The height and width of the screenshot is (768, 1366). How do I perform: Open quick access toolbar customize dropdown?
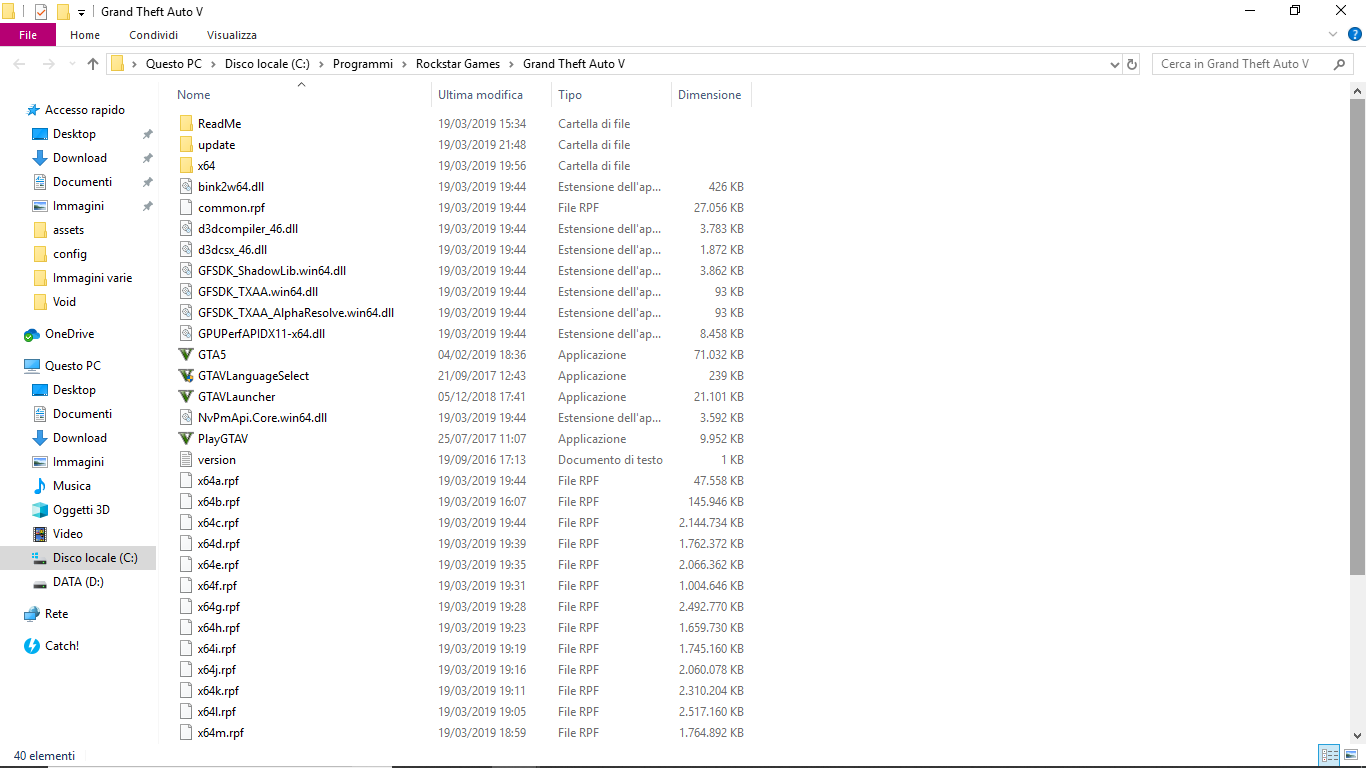click(81, 12)
